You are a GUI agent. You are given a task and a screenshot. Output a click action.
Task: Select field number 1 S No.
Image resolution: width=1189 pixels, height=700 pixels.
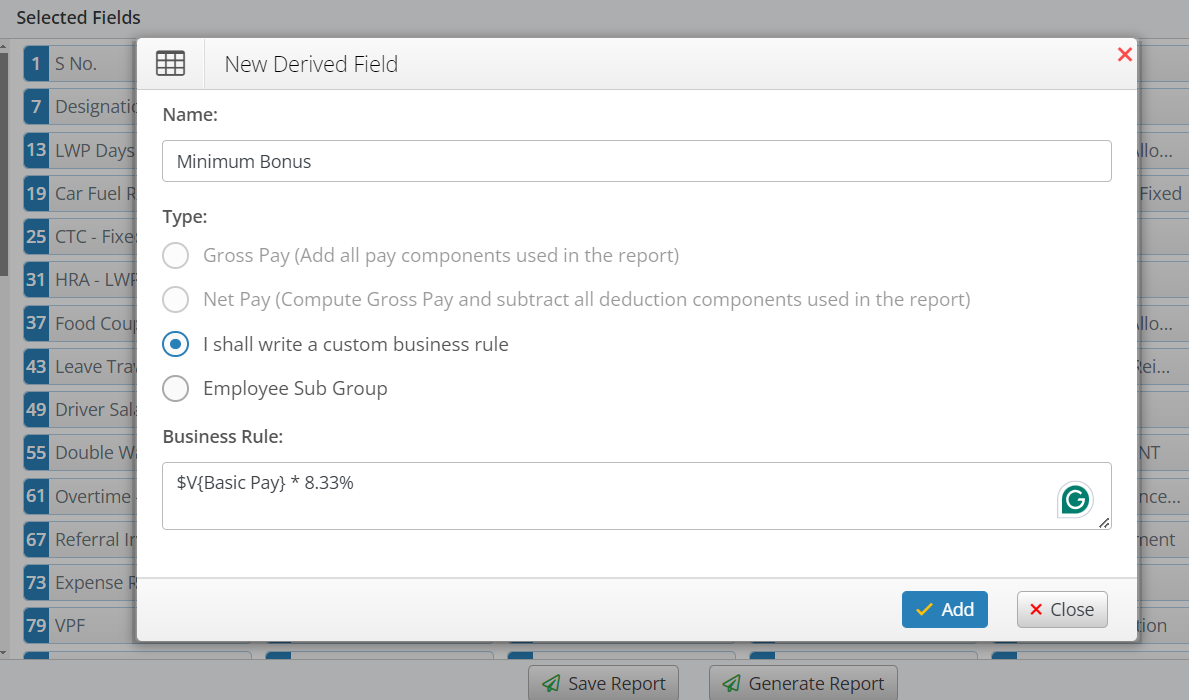(x=80, y=64)
